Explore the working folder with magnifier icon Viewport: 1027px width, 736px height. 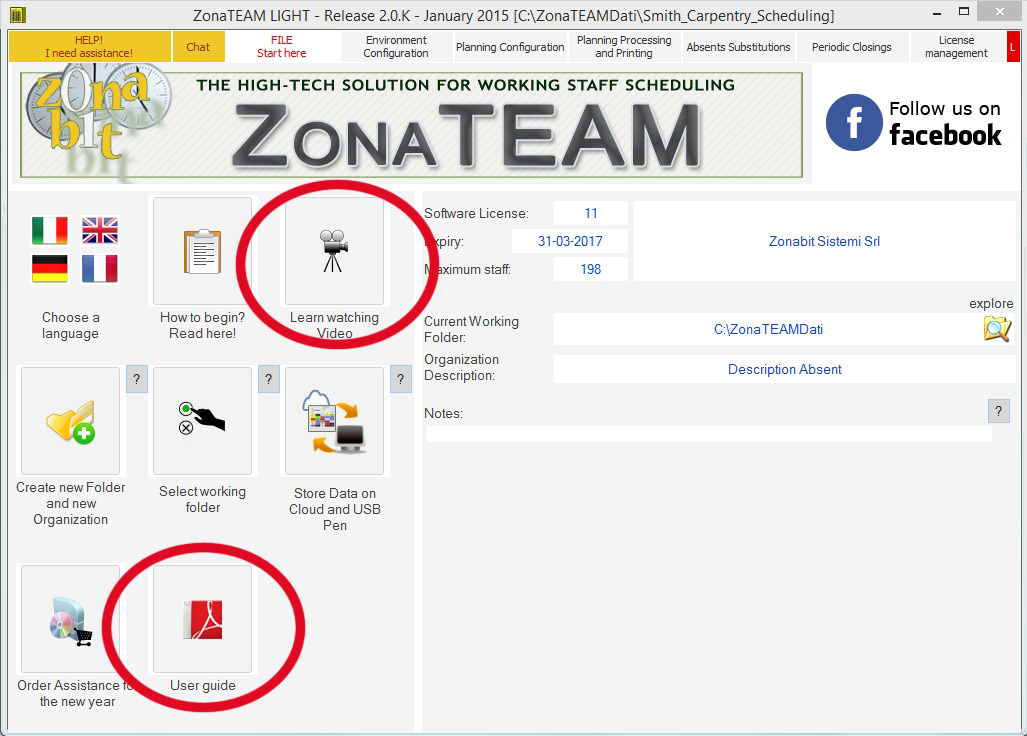[997, 328]
